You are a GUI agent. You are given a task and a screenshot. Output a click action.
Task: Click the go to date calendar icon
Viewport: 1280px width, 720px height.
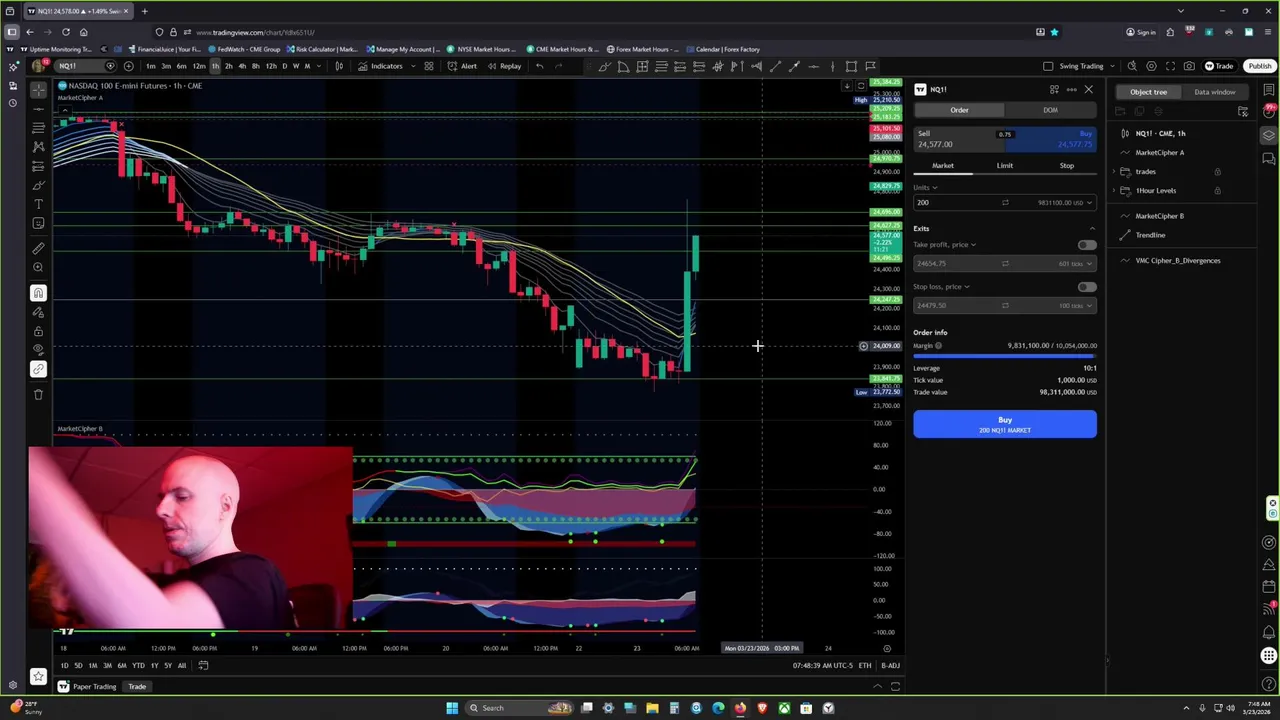(x=203, y=665)
